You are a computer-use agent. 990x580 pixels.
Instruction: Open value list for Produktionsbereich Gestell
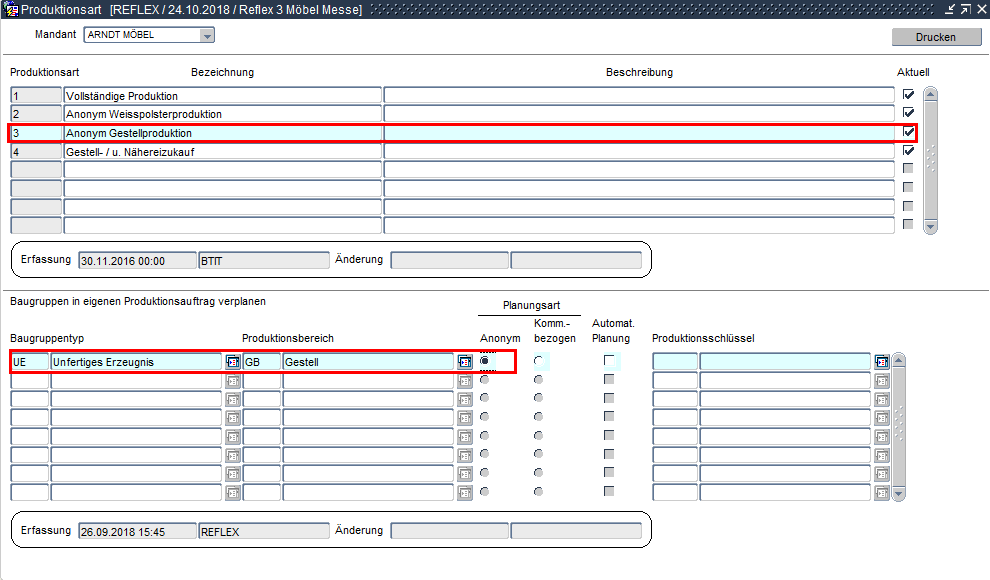[465, 361]
